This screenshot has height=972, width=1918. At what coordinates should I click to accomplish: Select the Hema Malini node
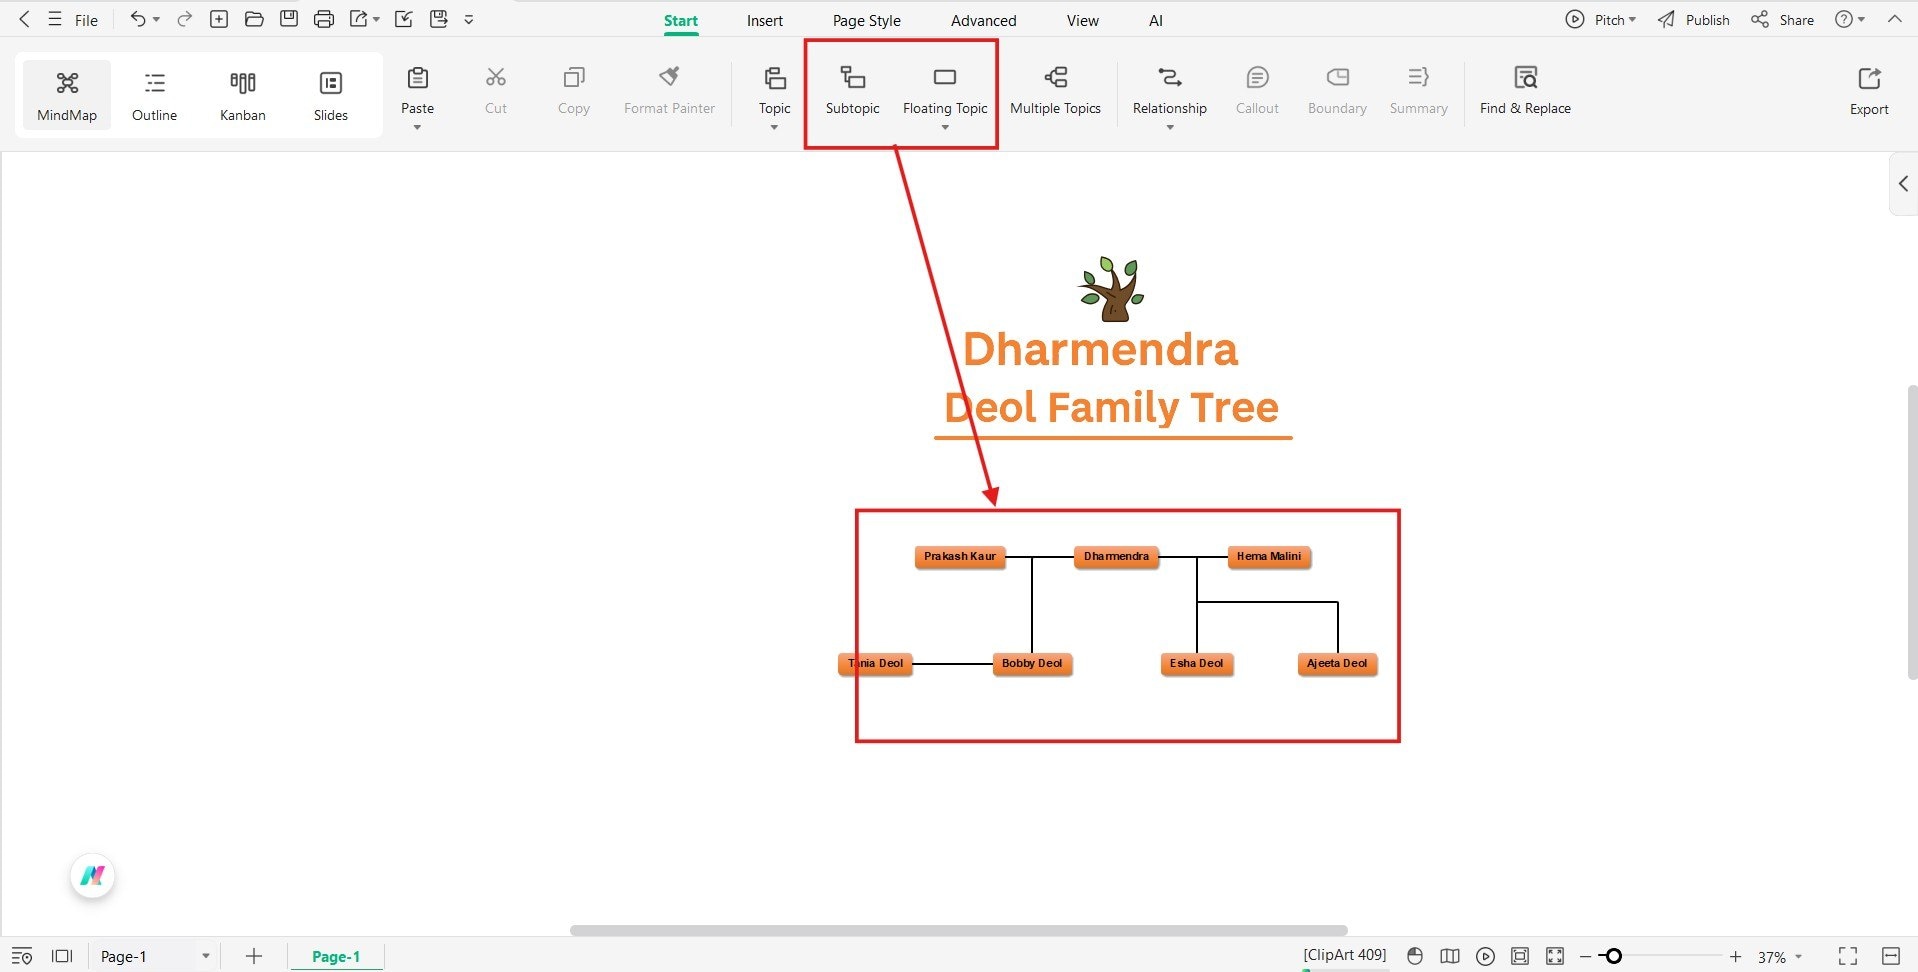(1269, 557)
